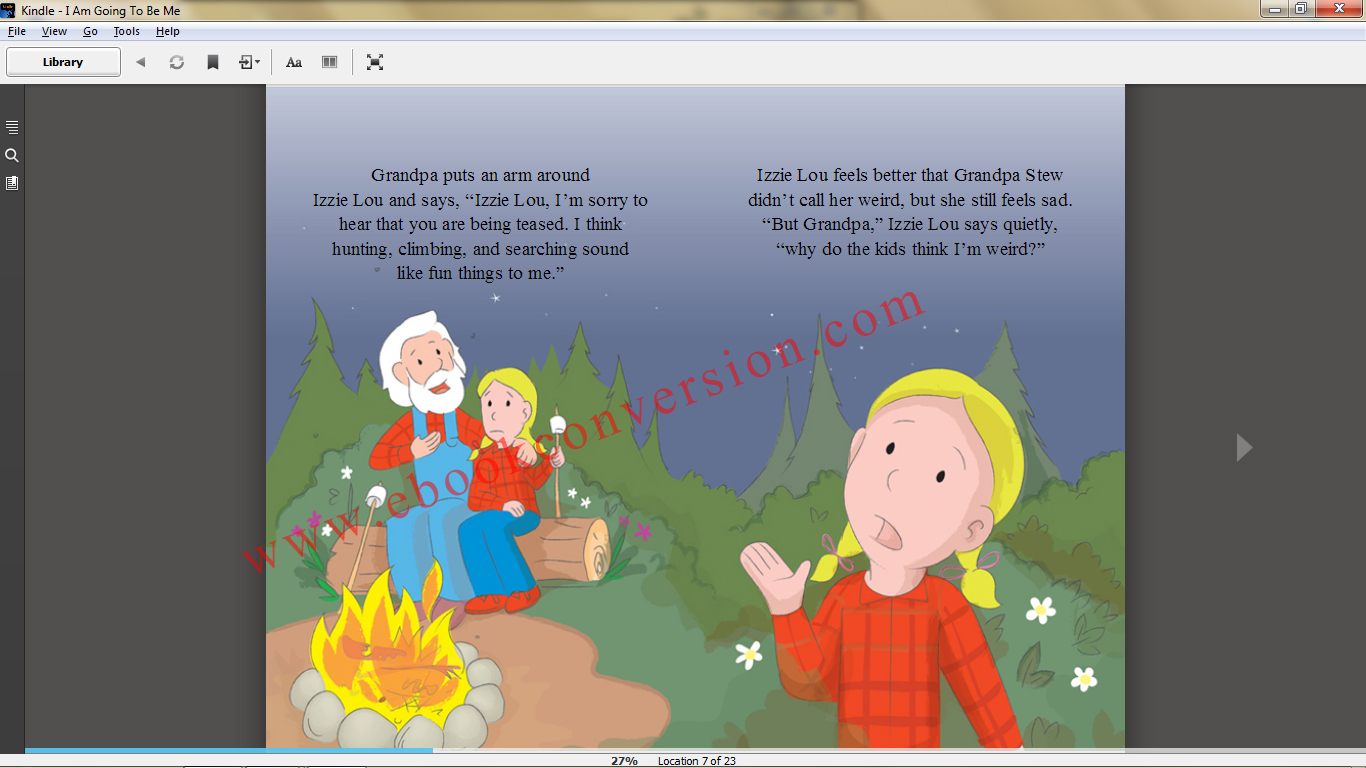Image resolution: width=1366 pixels, height=768 pixels.
Task: Click Location 7 of 23 status text
Action: (x=697, y=761)
